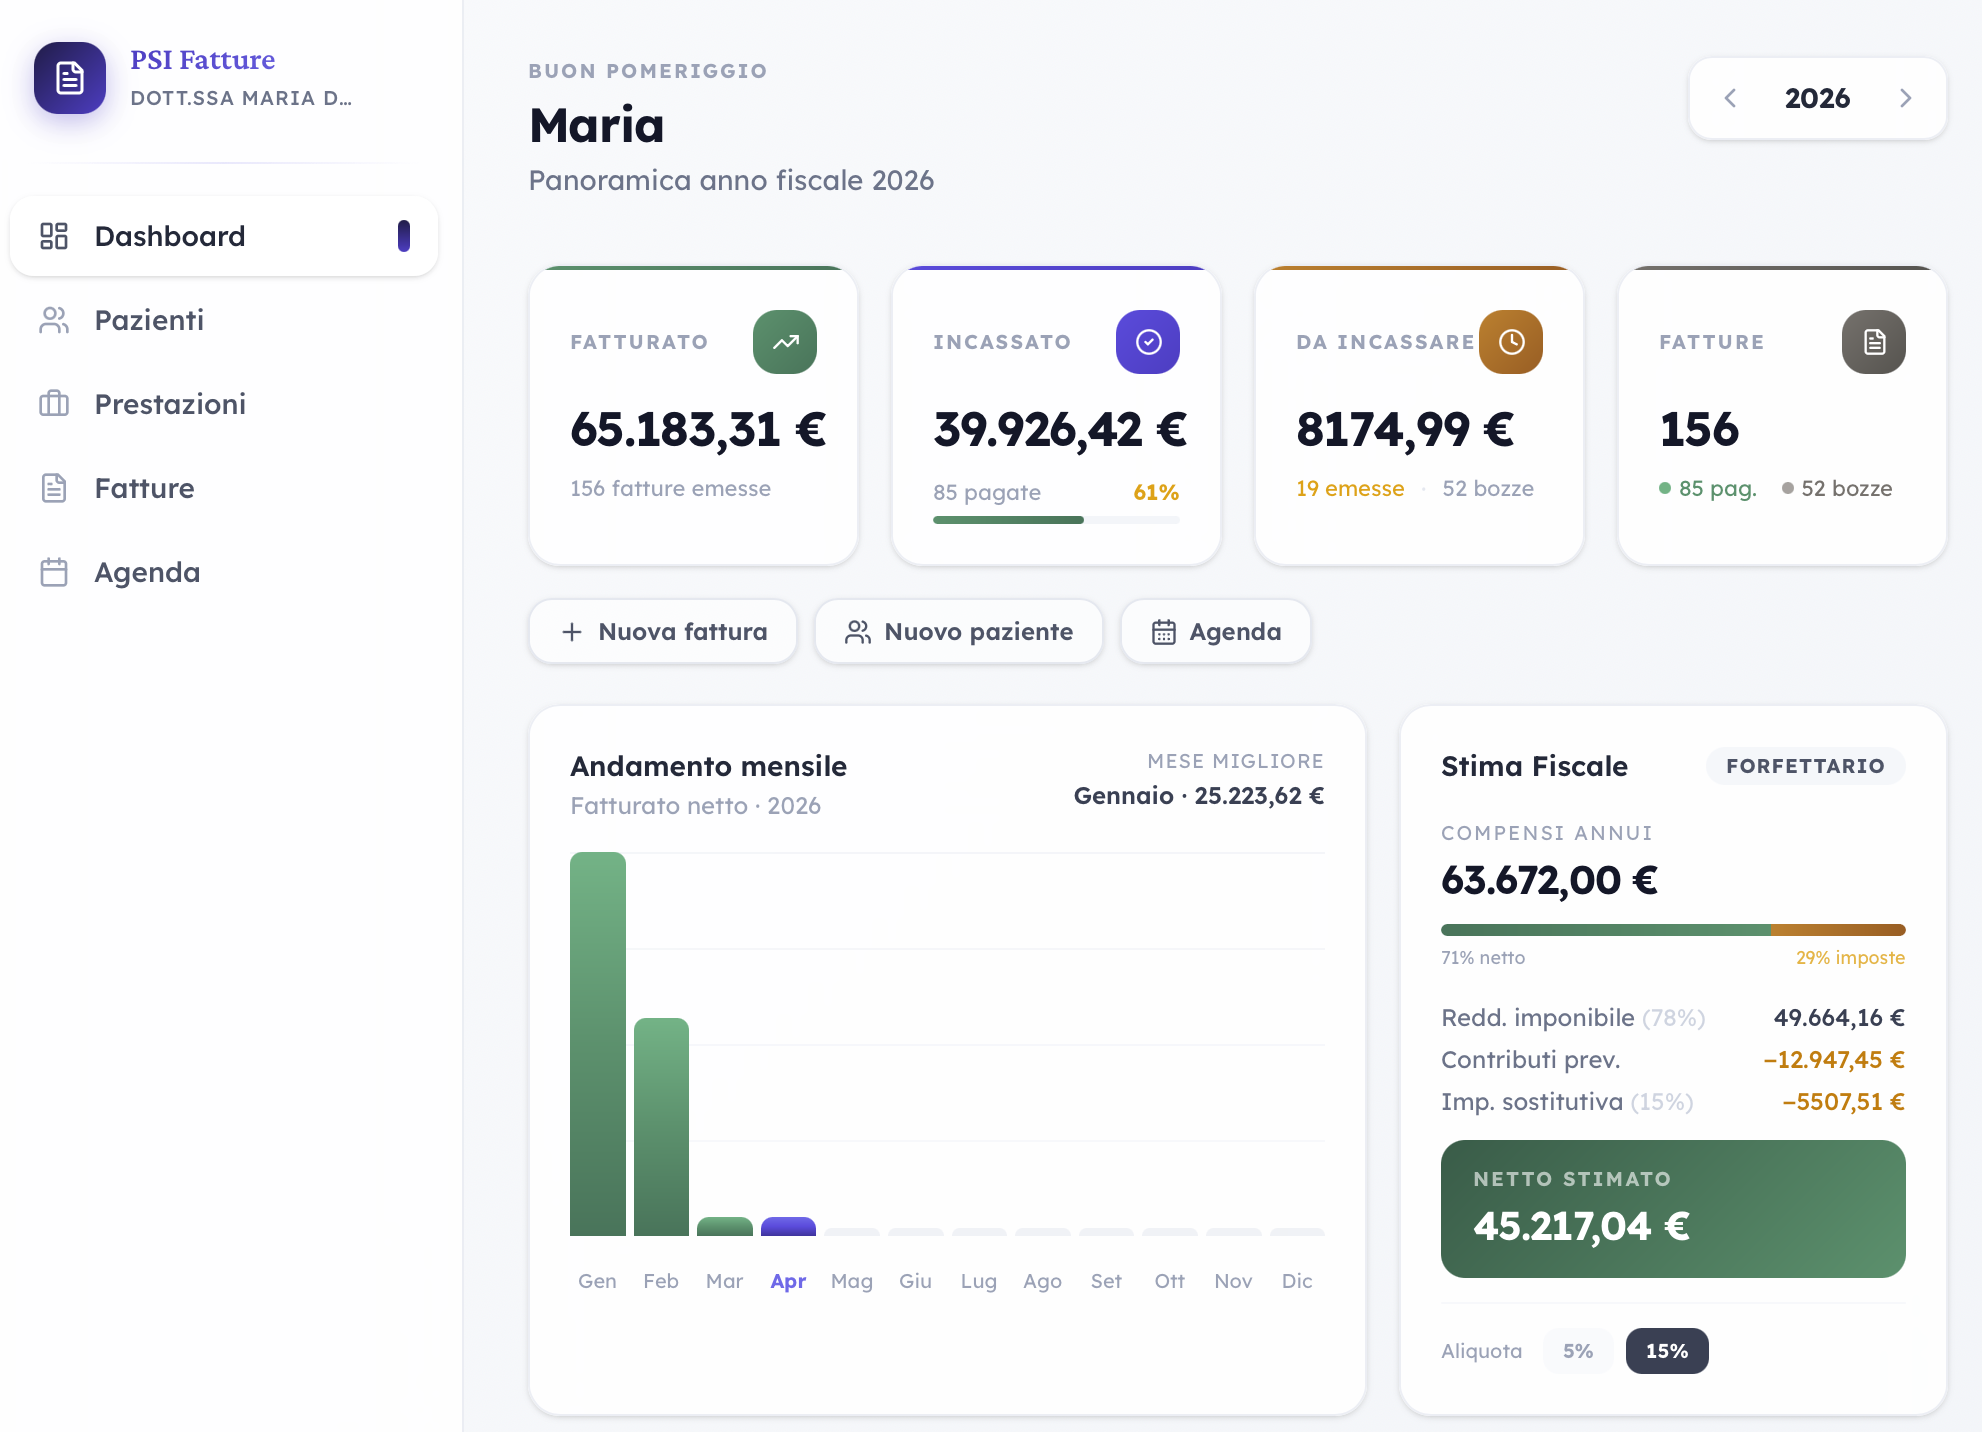Advance to next year with right chevron
The width and height of the screenshot is (1982, 1432).
pyautogui.click(x=1906, y=98)
